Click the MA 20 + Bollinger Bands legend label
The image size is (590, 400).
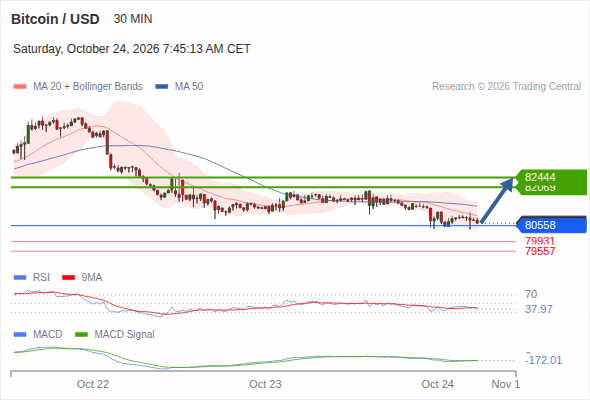pyautogui.click(x=88, y=87)
